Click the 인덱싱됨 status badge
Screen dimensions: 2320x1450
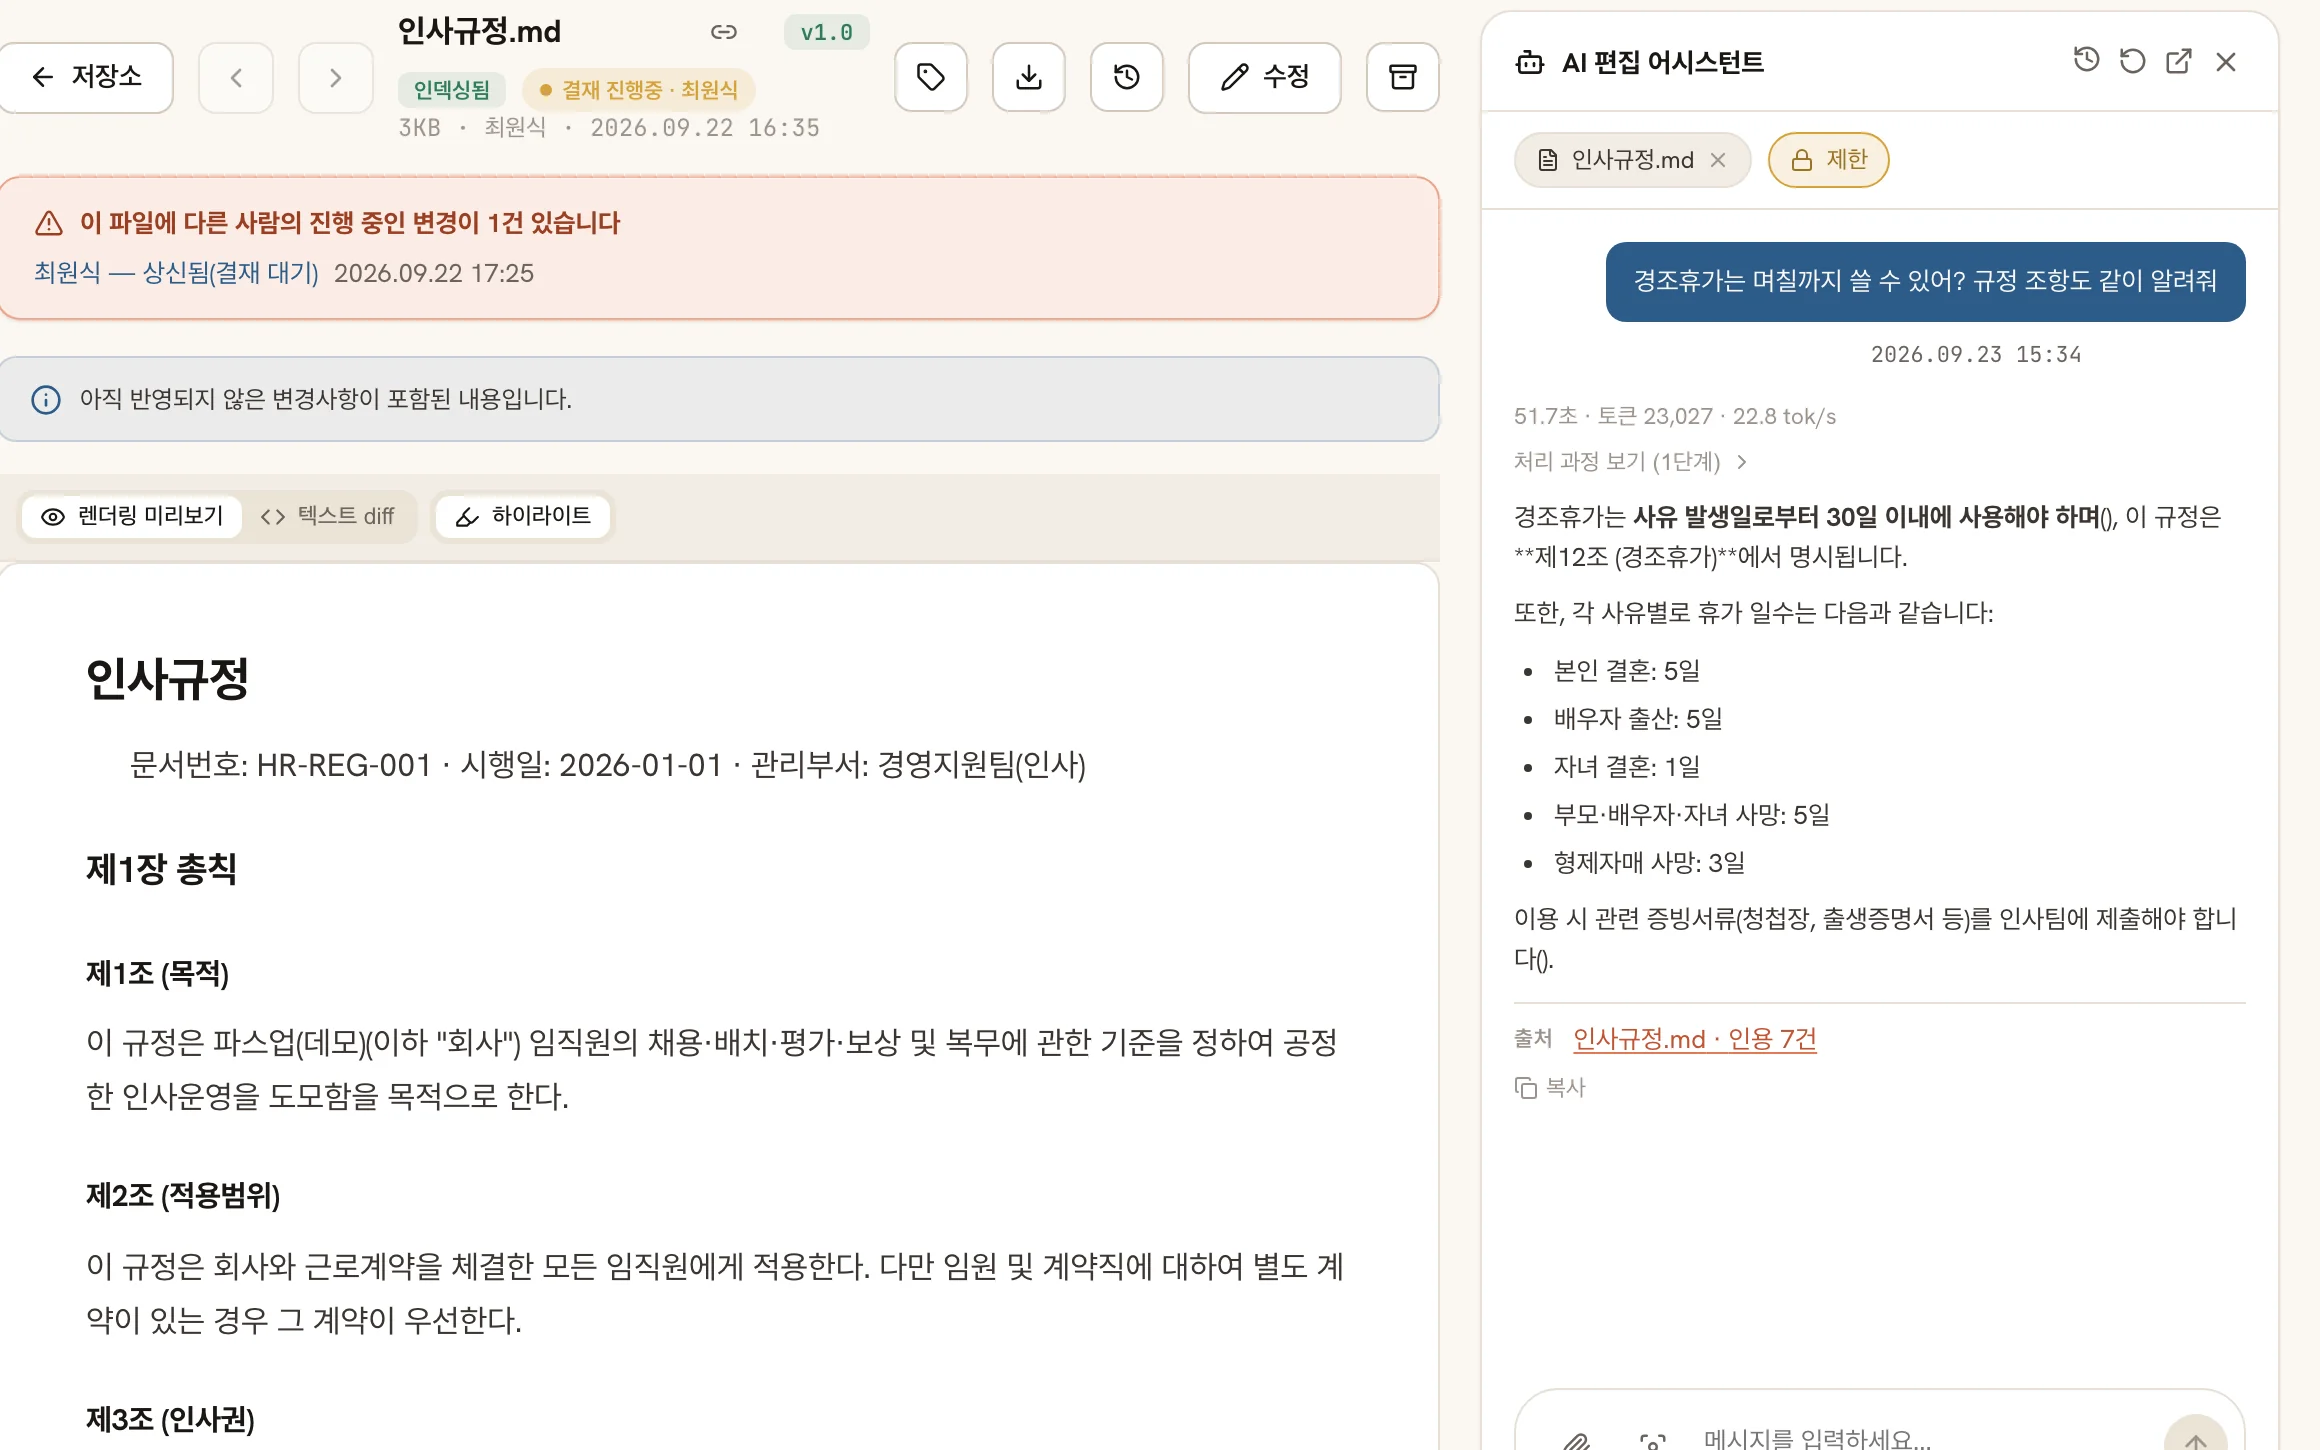[x=452, y=90]
